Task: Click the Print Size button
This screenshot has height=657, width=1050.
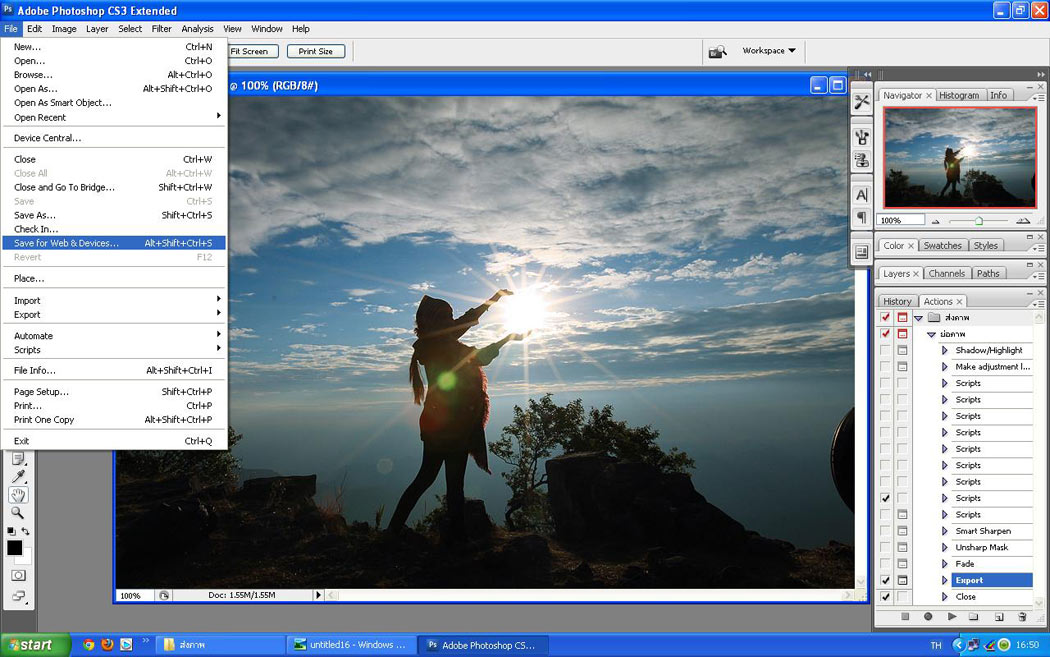Action: click(x=316, y=51)
